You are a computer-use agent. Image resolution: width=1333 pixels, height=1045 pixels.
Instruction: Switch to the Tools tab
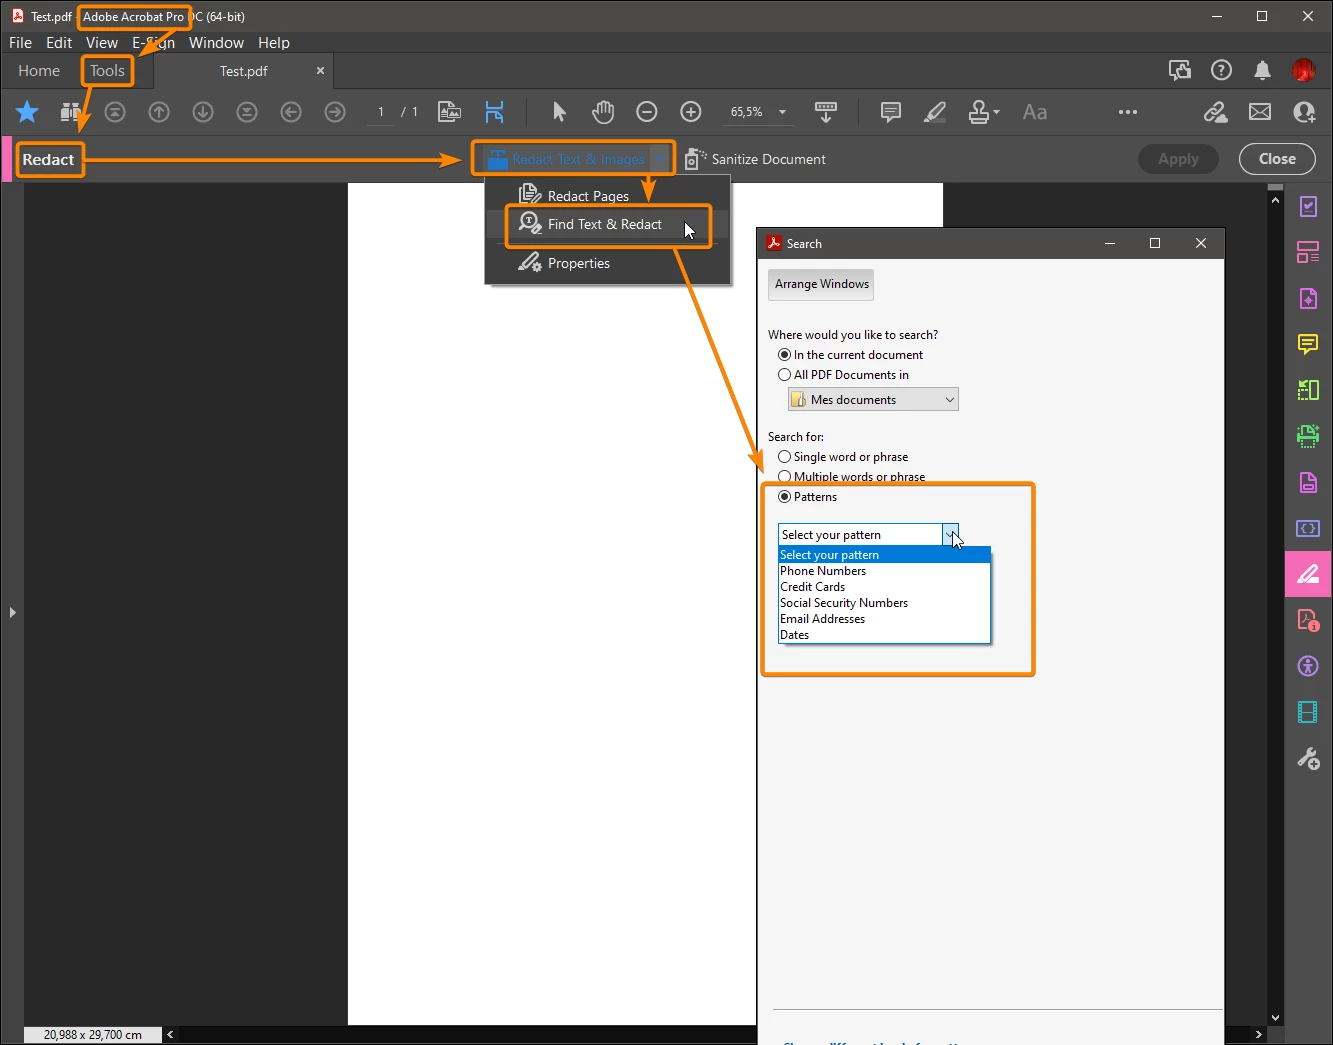pyautogui.click(x=107, y=71)
